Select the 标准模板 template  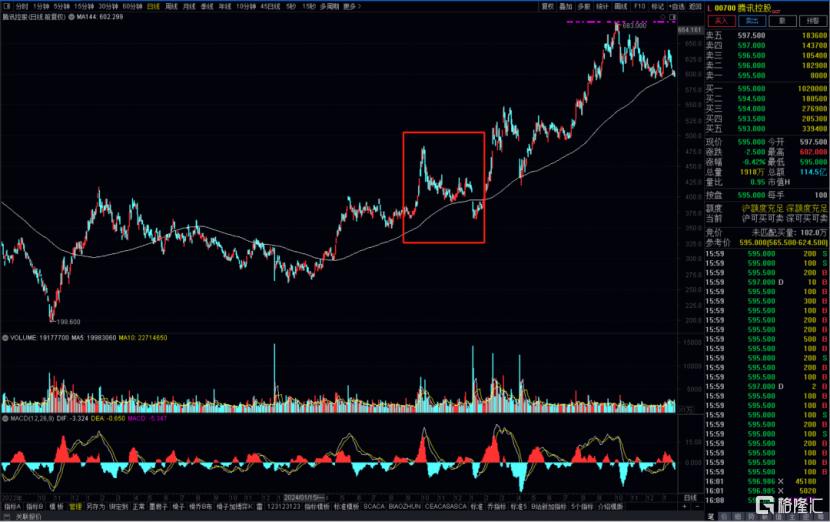click(x=346, y=507)
